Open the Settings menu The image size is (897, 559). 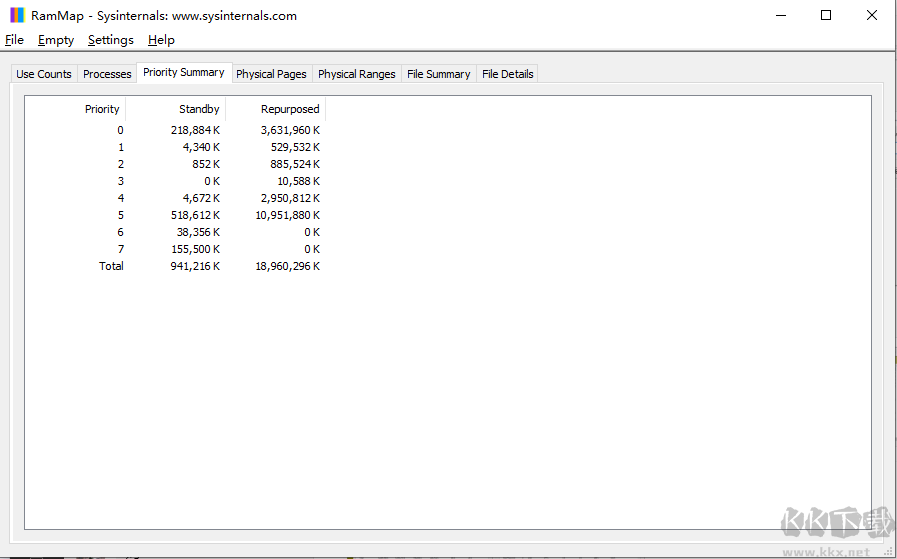click(110, 40)
